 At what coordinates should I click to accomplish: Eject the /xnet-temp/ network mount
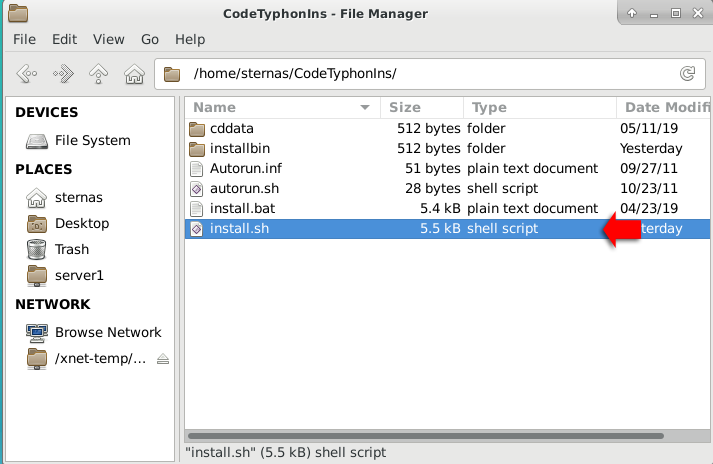pyautogui.click(x=163, y=359)
